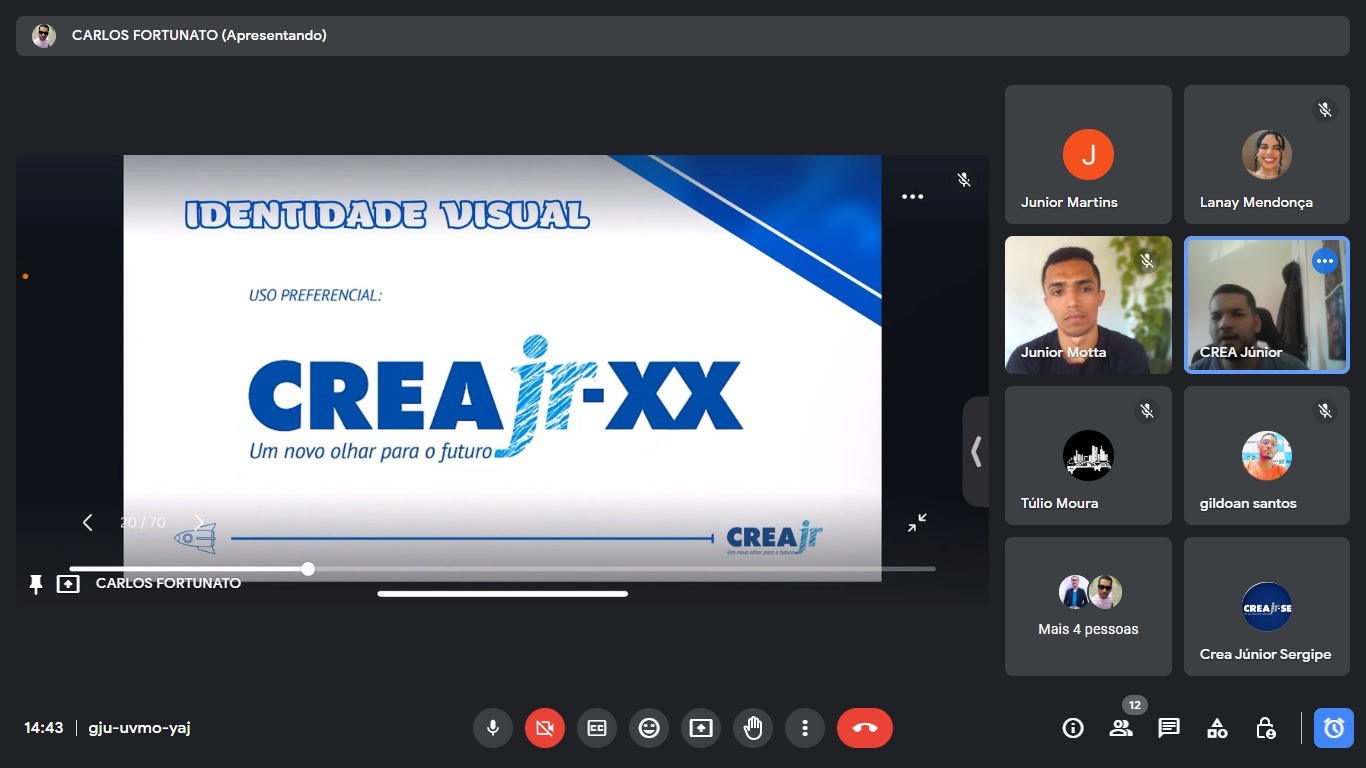Select the Túlio Moura tile
Screen dimensions: 1366x768
pos(1088,456)
